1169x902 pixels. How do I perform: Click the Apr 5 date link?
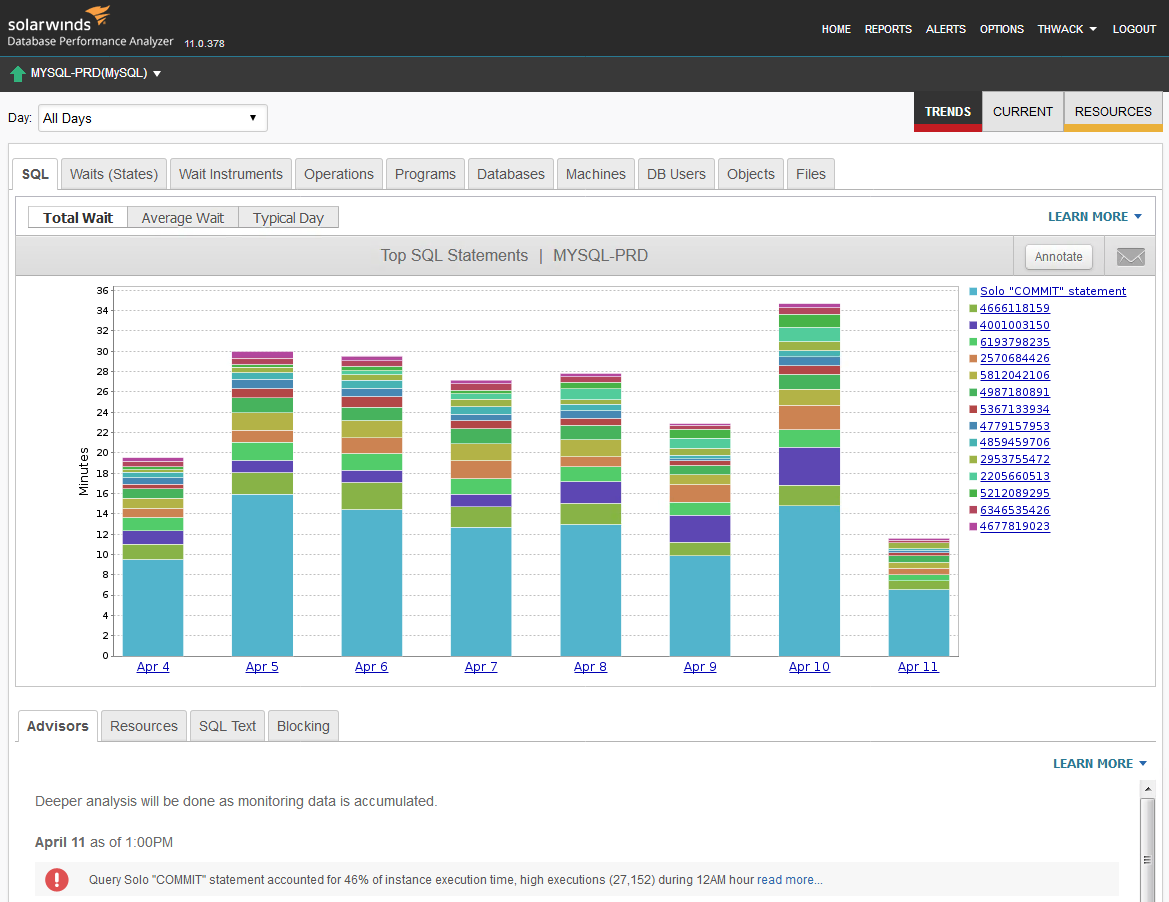click(262, 666)
